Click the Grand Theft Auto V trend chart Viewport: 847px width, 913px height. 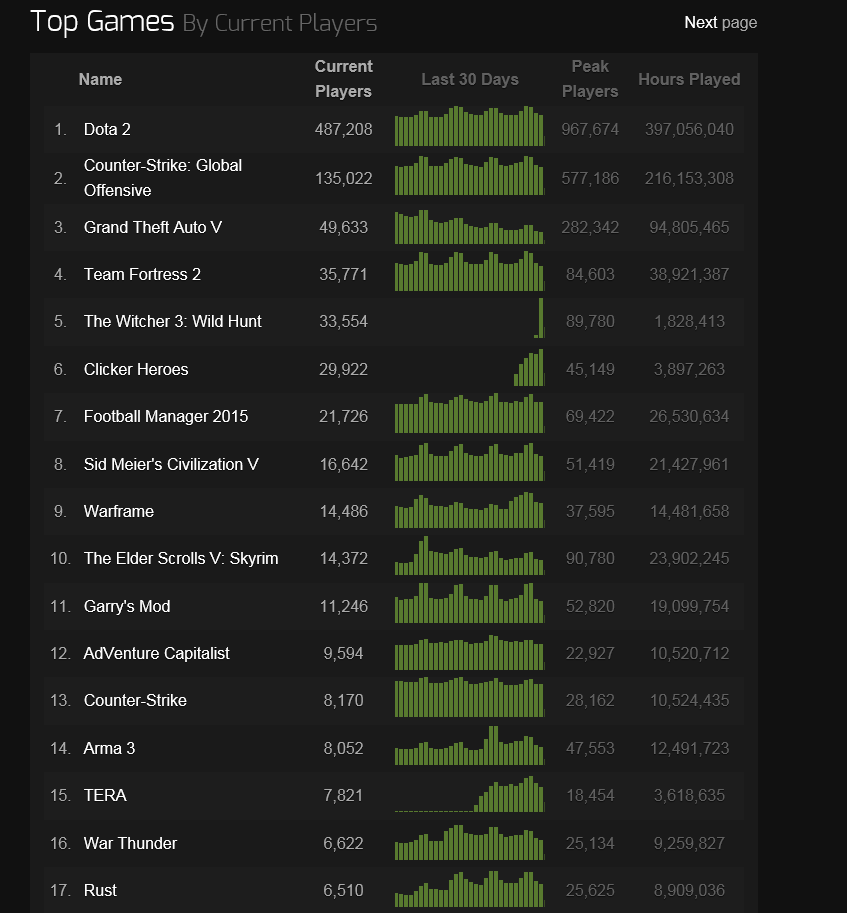coord(469,227)
